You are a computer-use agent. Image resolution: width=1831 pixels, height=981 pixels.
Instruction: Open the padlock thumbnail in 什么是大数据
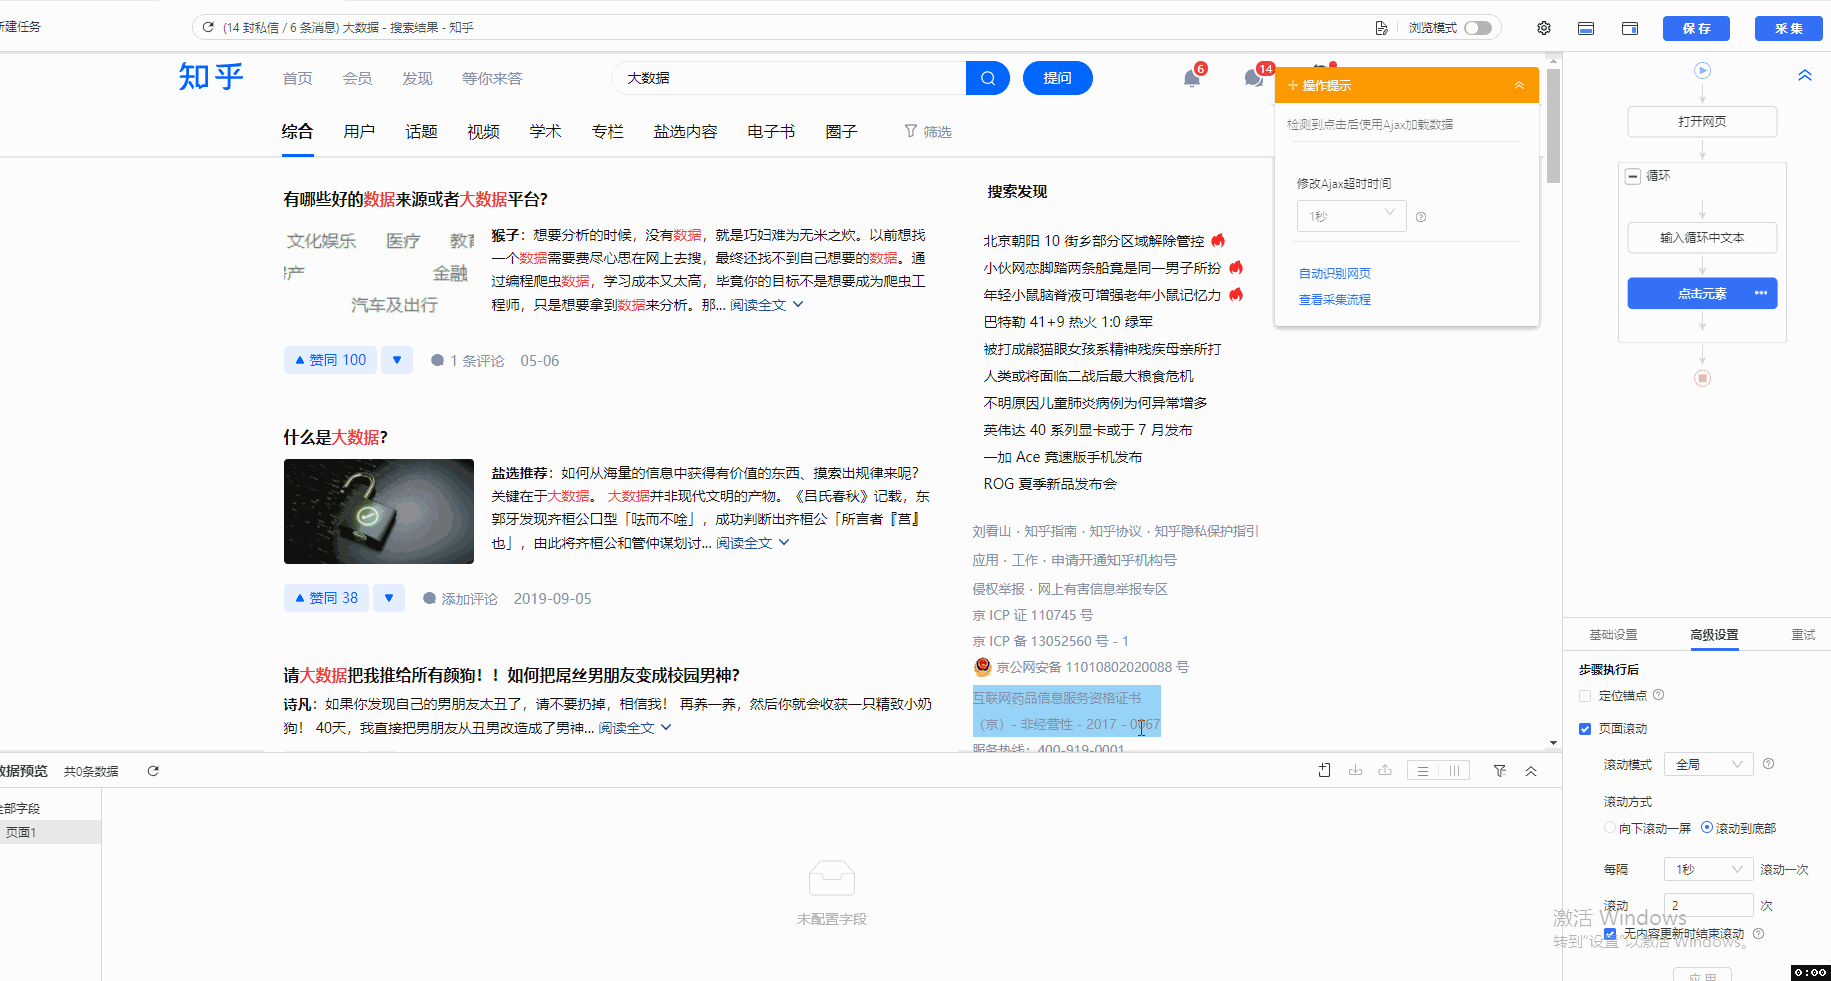coord(379,511)
